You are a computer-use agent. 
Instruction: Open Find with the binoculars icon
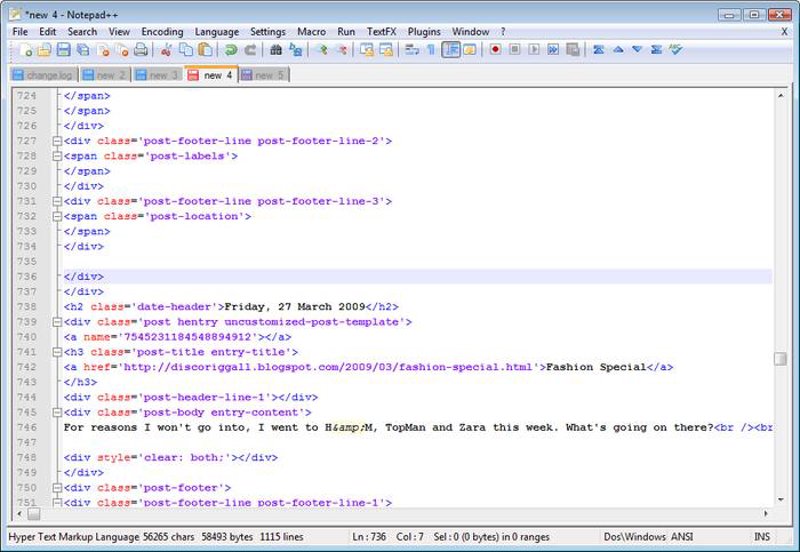[276, 49]
